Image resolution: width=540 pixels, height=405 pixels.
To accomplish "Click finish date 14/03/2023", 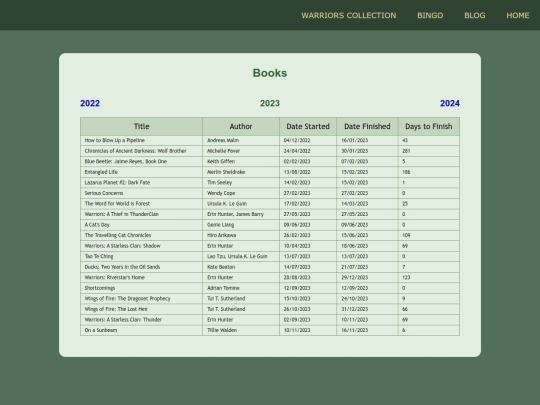I will pos(354,204).
